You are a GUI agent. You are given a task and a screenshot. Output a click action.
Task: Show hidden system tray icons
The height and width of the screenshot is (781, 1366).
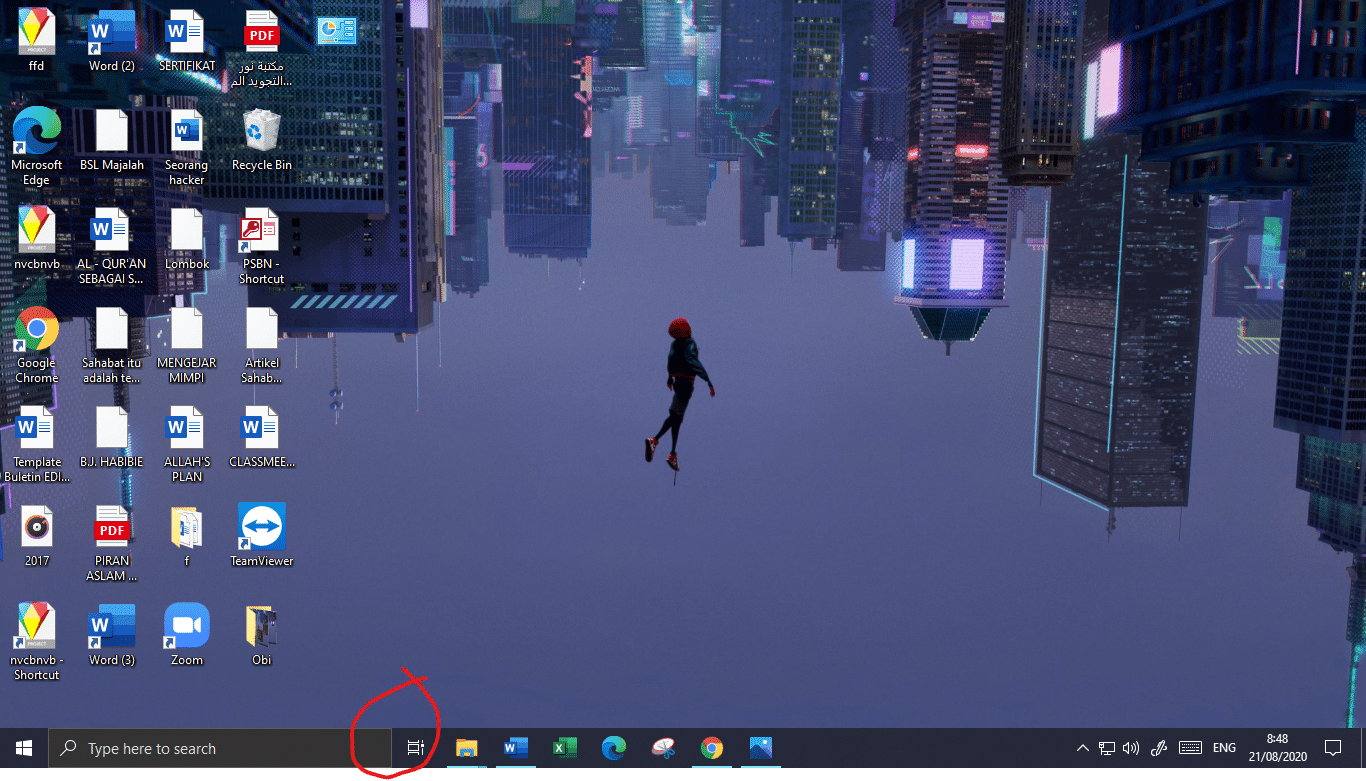click(1082, 748)
